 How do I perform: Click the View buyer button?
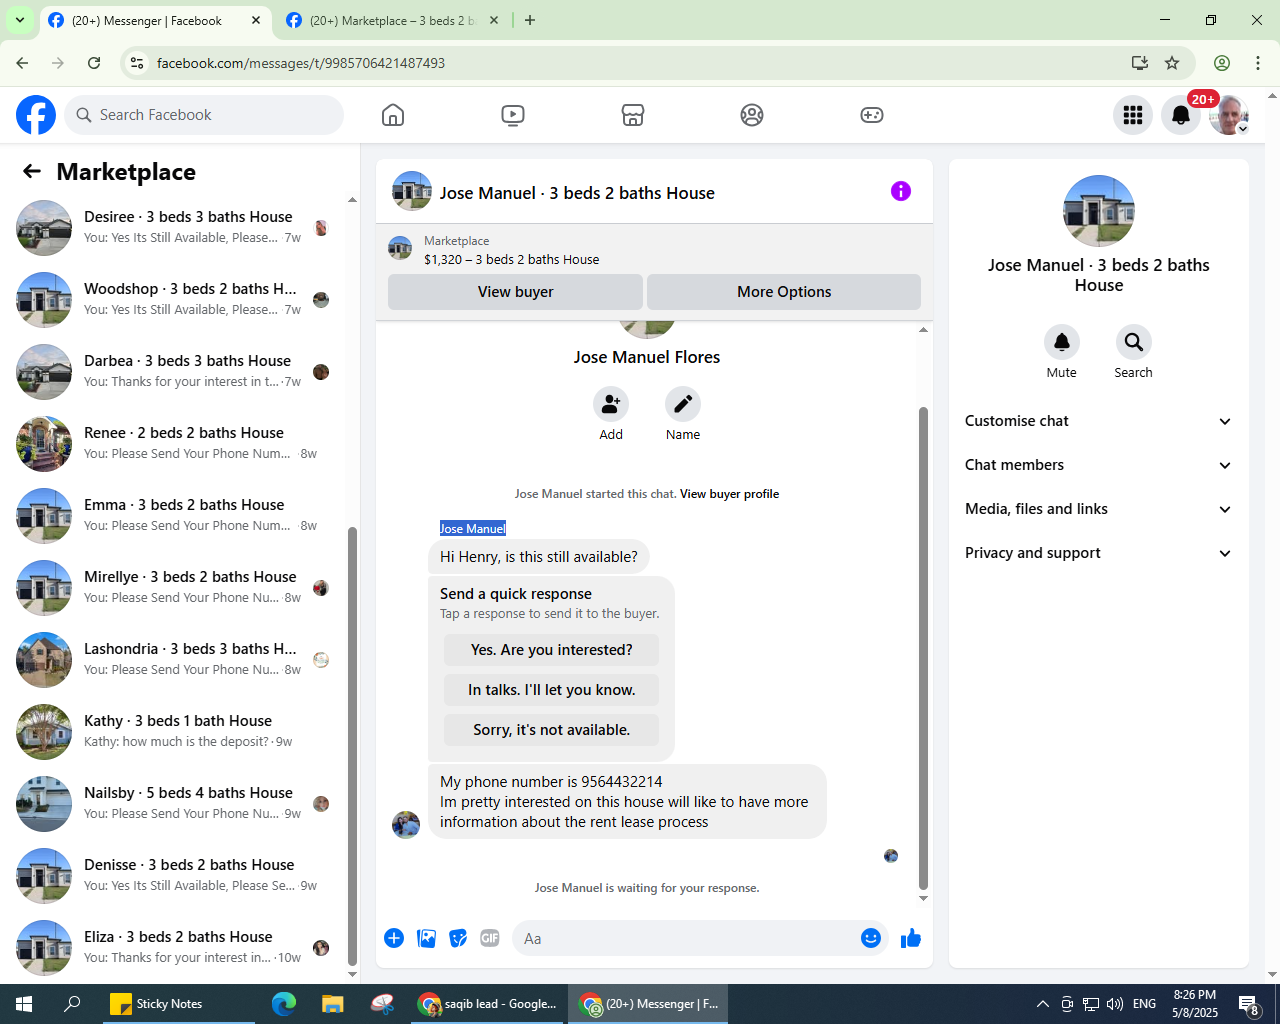coord(515,292)
